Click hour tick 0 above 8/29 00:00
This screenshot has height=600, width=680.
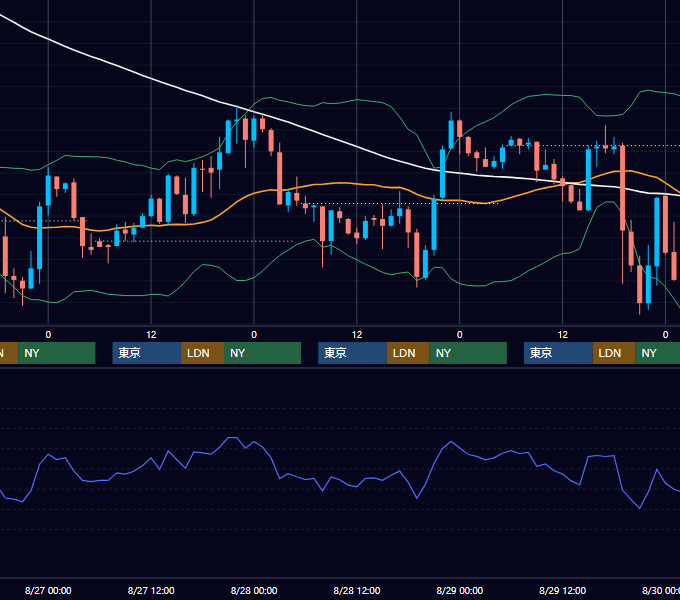pyautogui.click(x=460, y=335)
